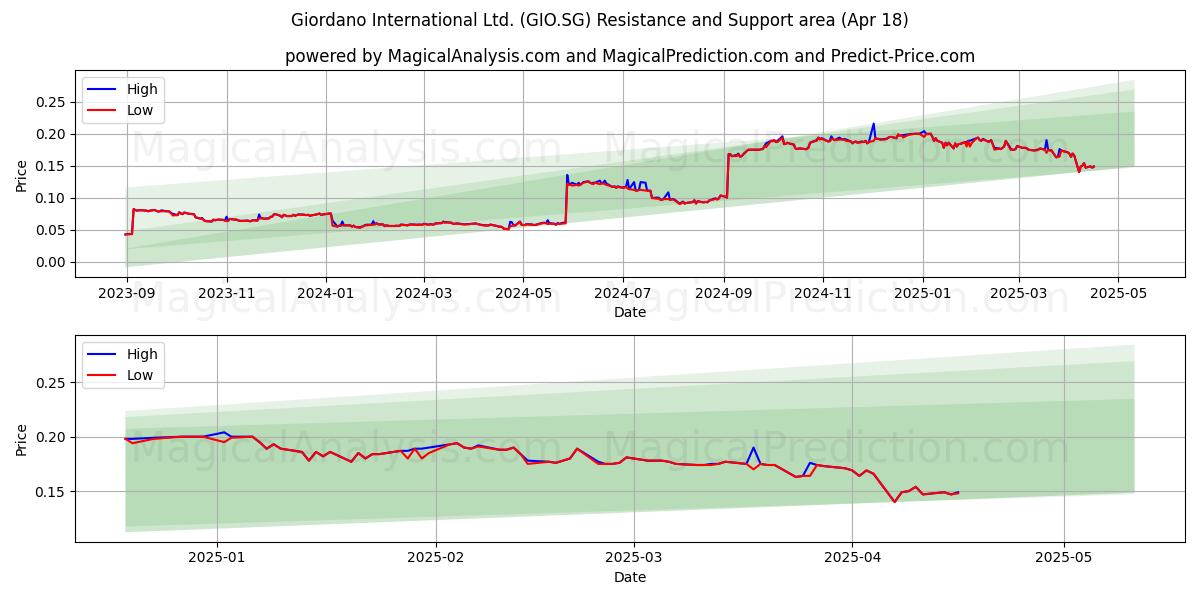This screenshot has width=1200, height=600.
Task: Click the '2023-11' x-axis label in top chart
Action: click(x=227, y=294)
